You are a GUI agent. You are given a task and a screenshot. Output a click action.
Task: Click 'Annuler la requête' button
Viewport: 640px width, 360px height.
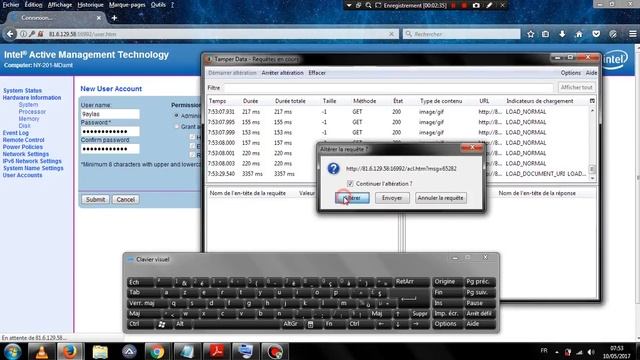(440, 198)
